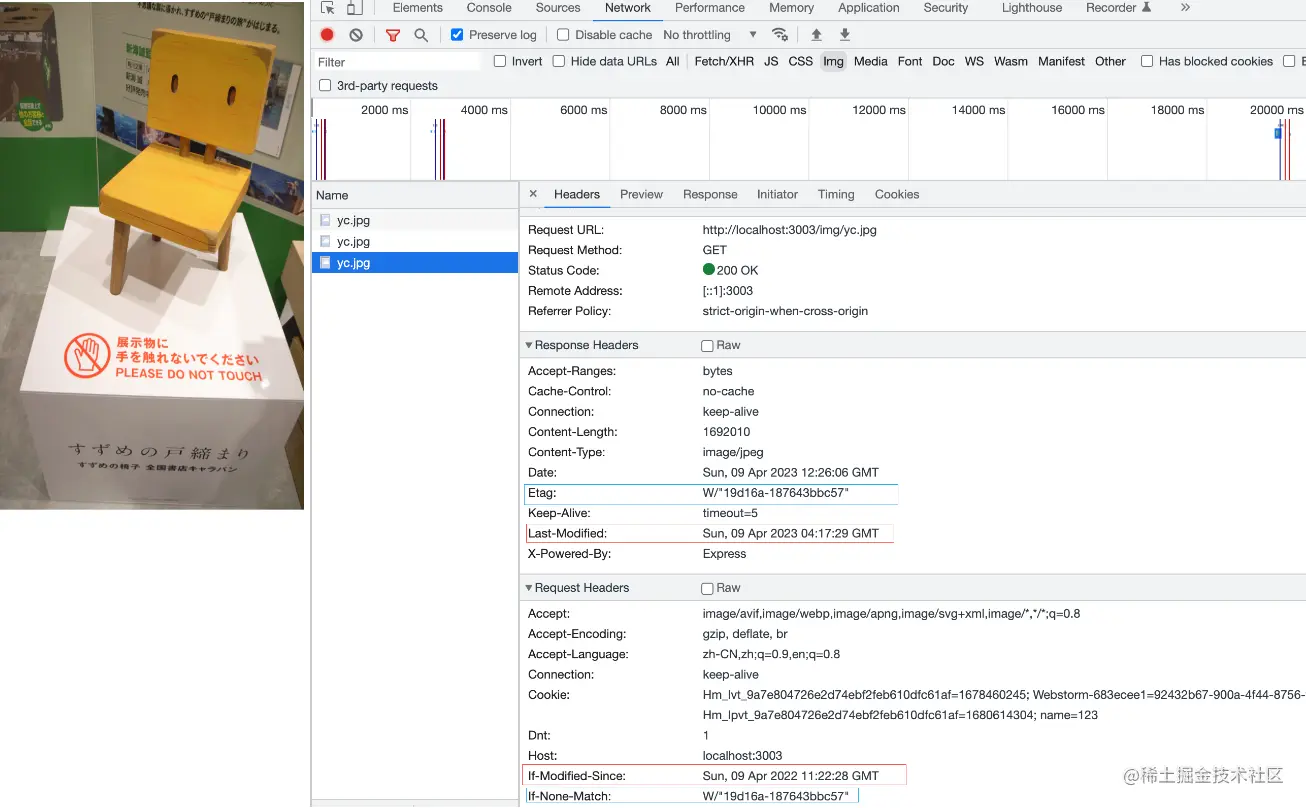Open the Console tab
1306x808 pixels.
(489, 8)
